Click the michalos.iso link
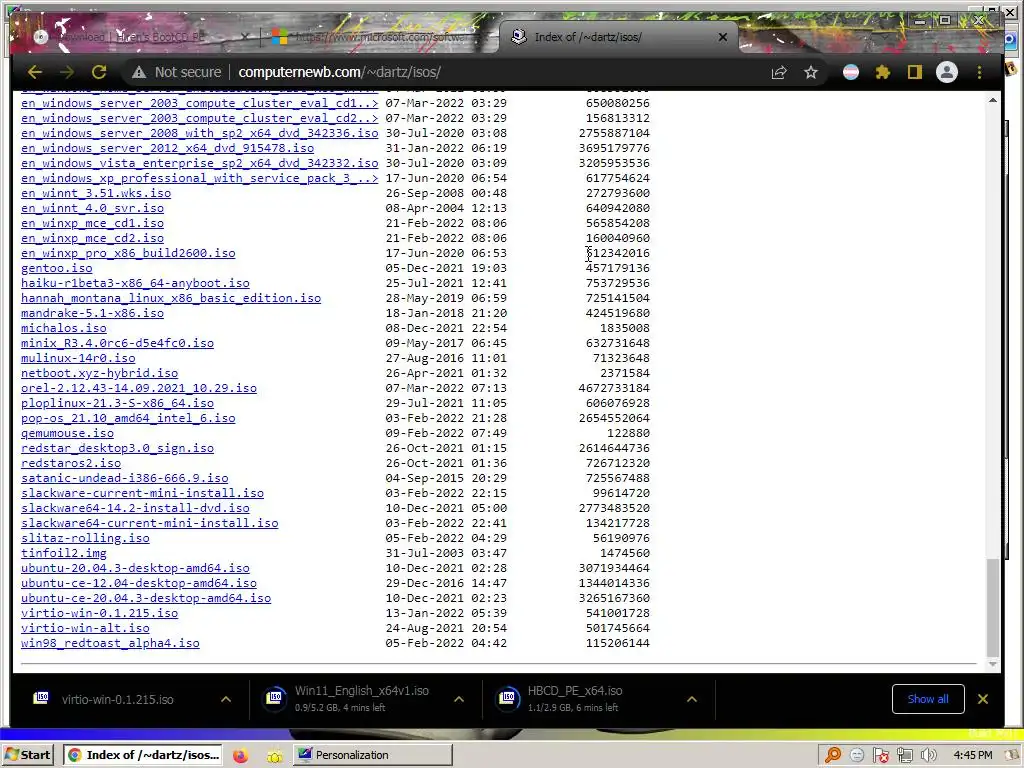Image resolution: width=1024 pixels, height=768 pixels. (x=64, y=328)
